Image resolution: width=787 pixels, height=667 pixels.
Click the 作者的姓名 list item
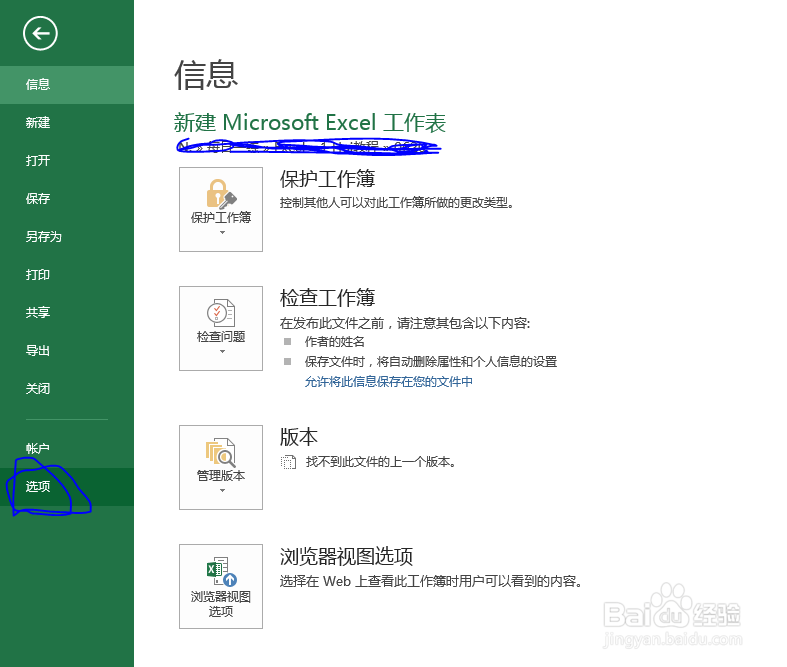pyautogui.click(x=335, y=342)
